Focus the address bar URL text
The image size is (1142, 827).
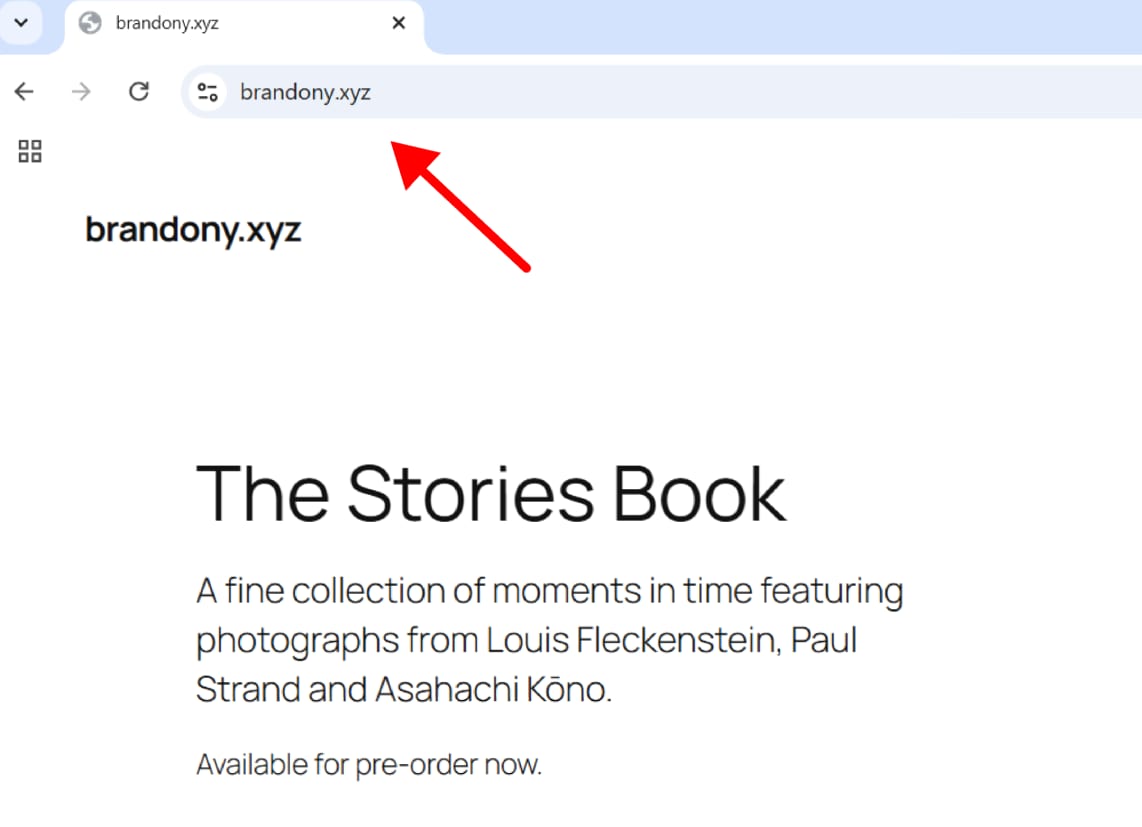click(x=306, y=93)
